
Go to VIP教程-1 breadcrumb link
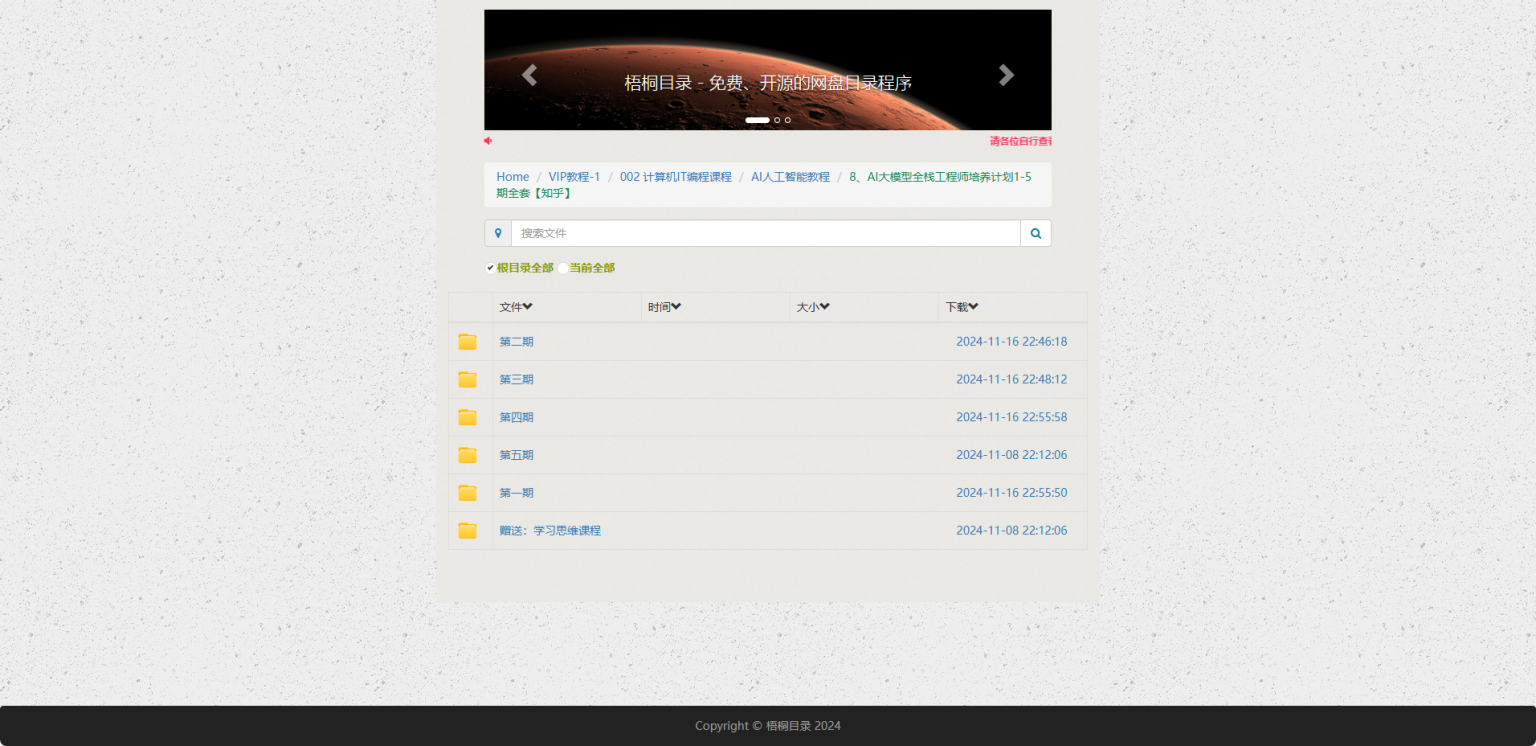[x=574, y=176]
